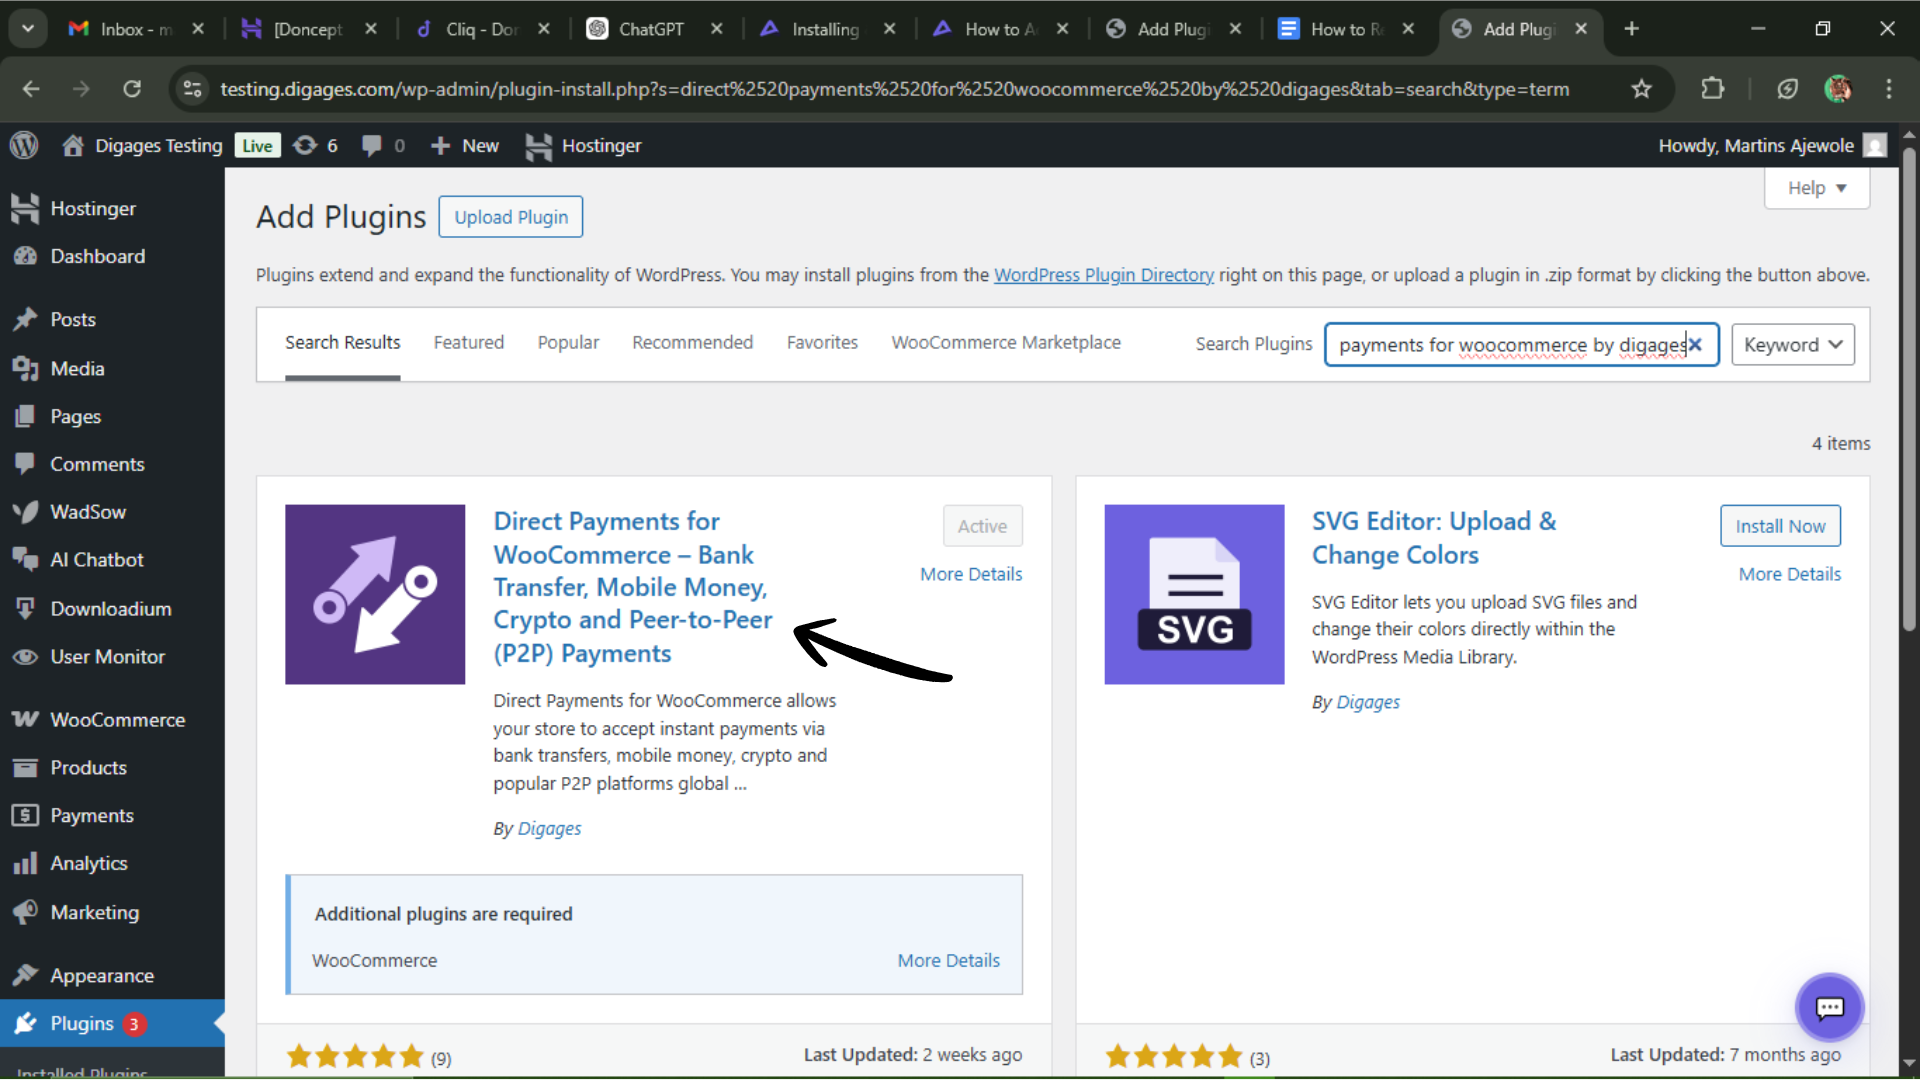Switch to the Featured tab
1920x1080 pixels.
[468, 343]
